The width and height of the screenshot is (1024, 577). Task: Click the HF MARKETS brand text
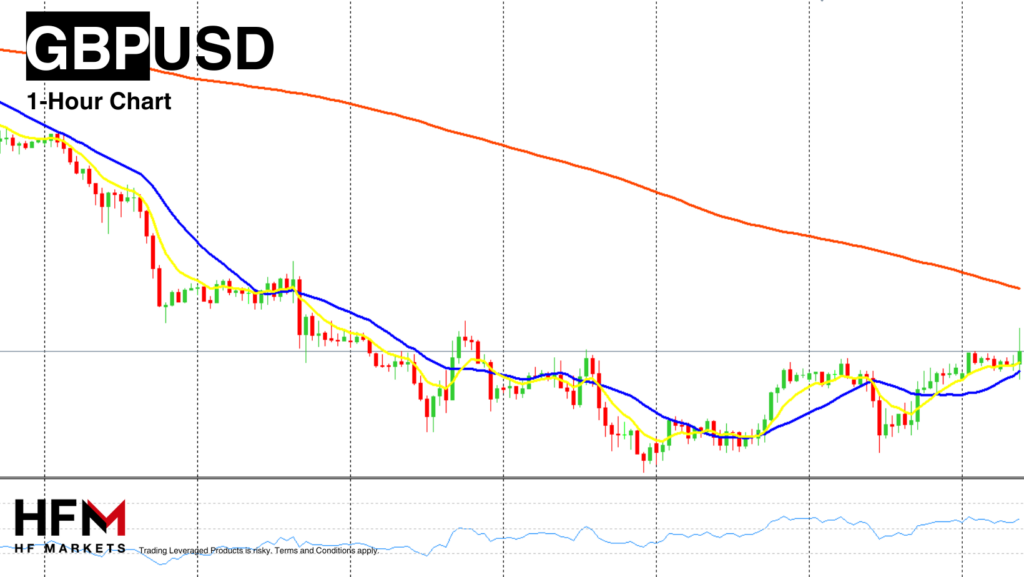click(x=70, y=548)
